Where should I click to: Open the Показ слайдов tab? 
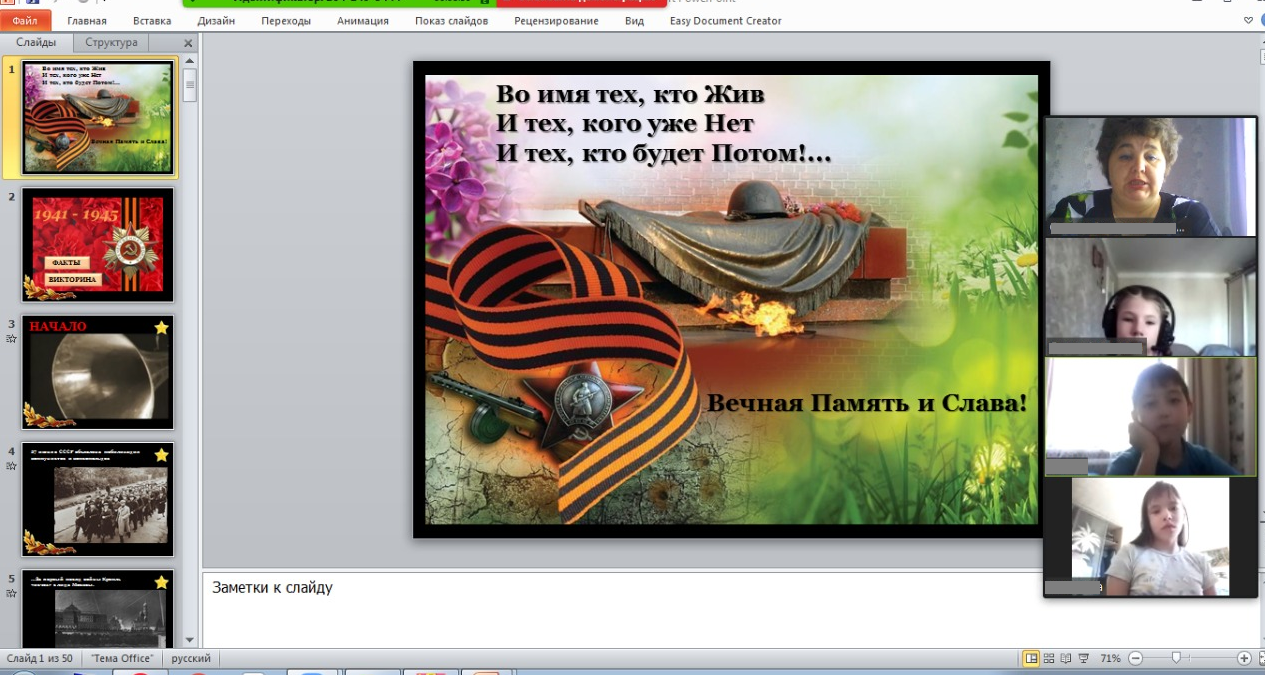(451, 21)
